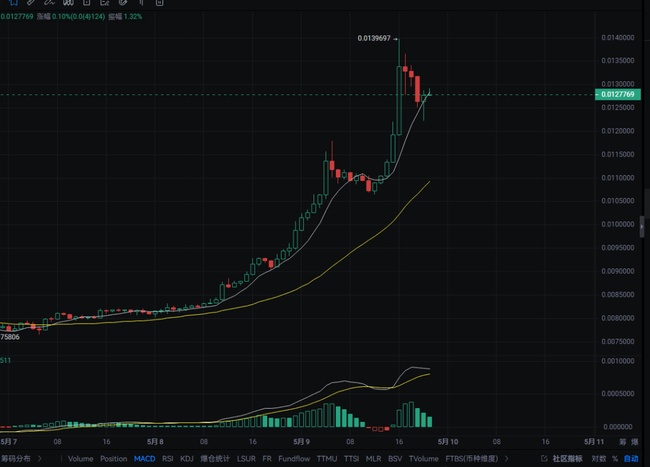Switch to the KDJ indicator tab

click(187, 459)
